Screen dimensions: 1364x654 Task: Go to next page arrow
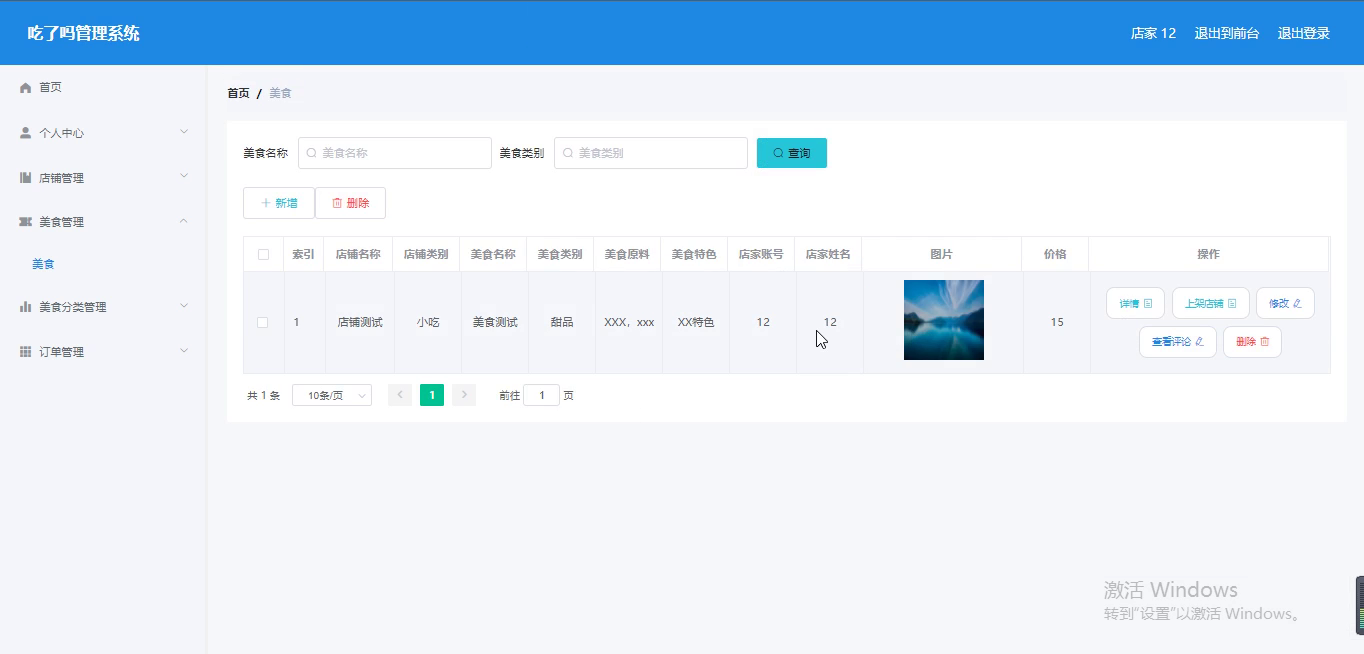[464, 395]
